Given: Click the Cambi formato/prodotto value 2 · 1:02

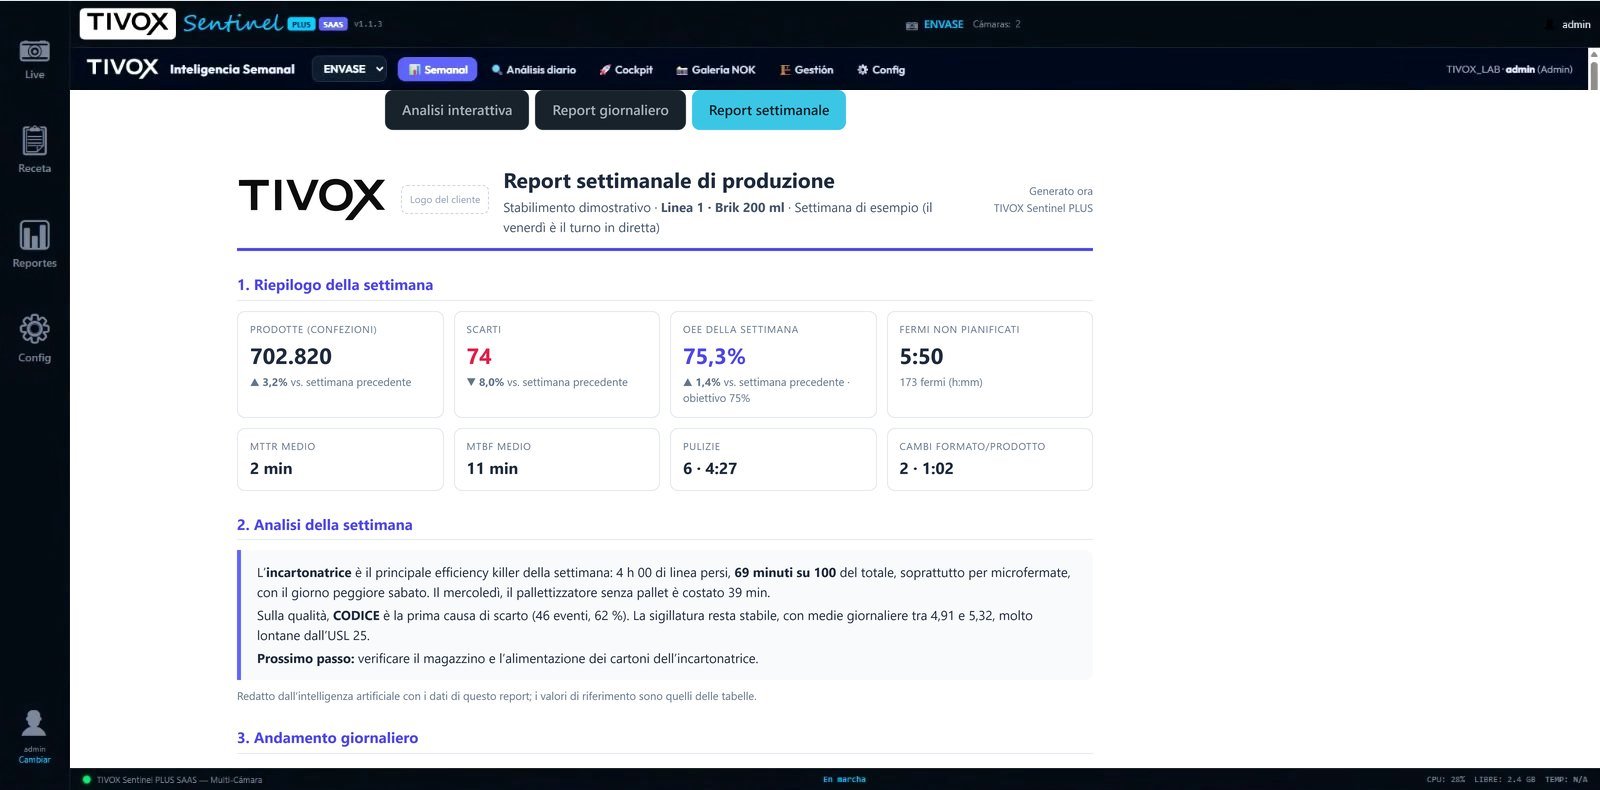Looking at the screenshot, I should click(926, 468).
